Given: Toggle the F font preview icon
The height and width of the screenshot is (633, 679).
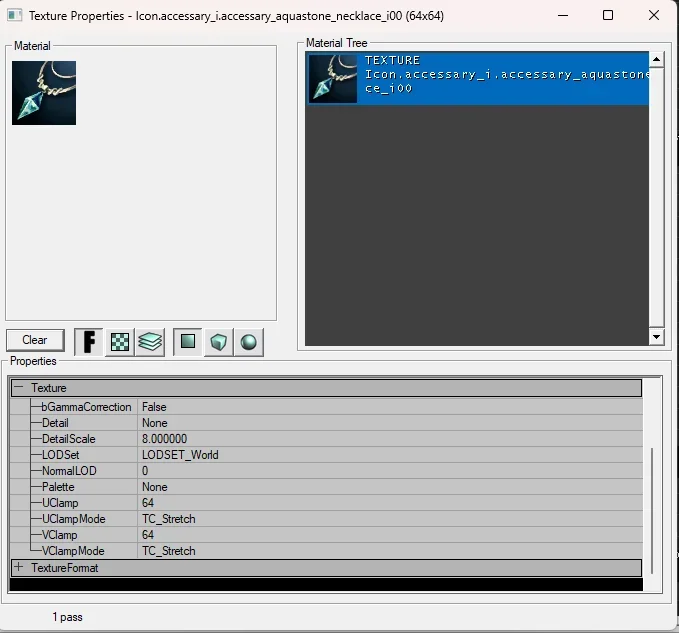Looking at the screenshot, I should 89,342.
